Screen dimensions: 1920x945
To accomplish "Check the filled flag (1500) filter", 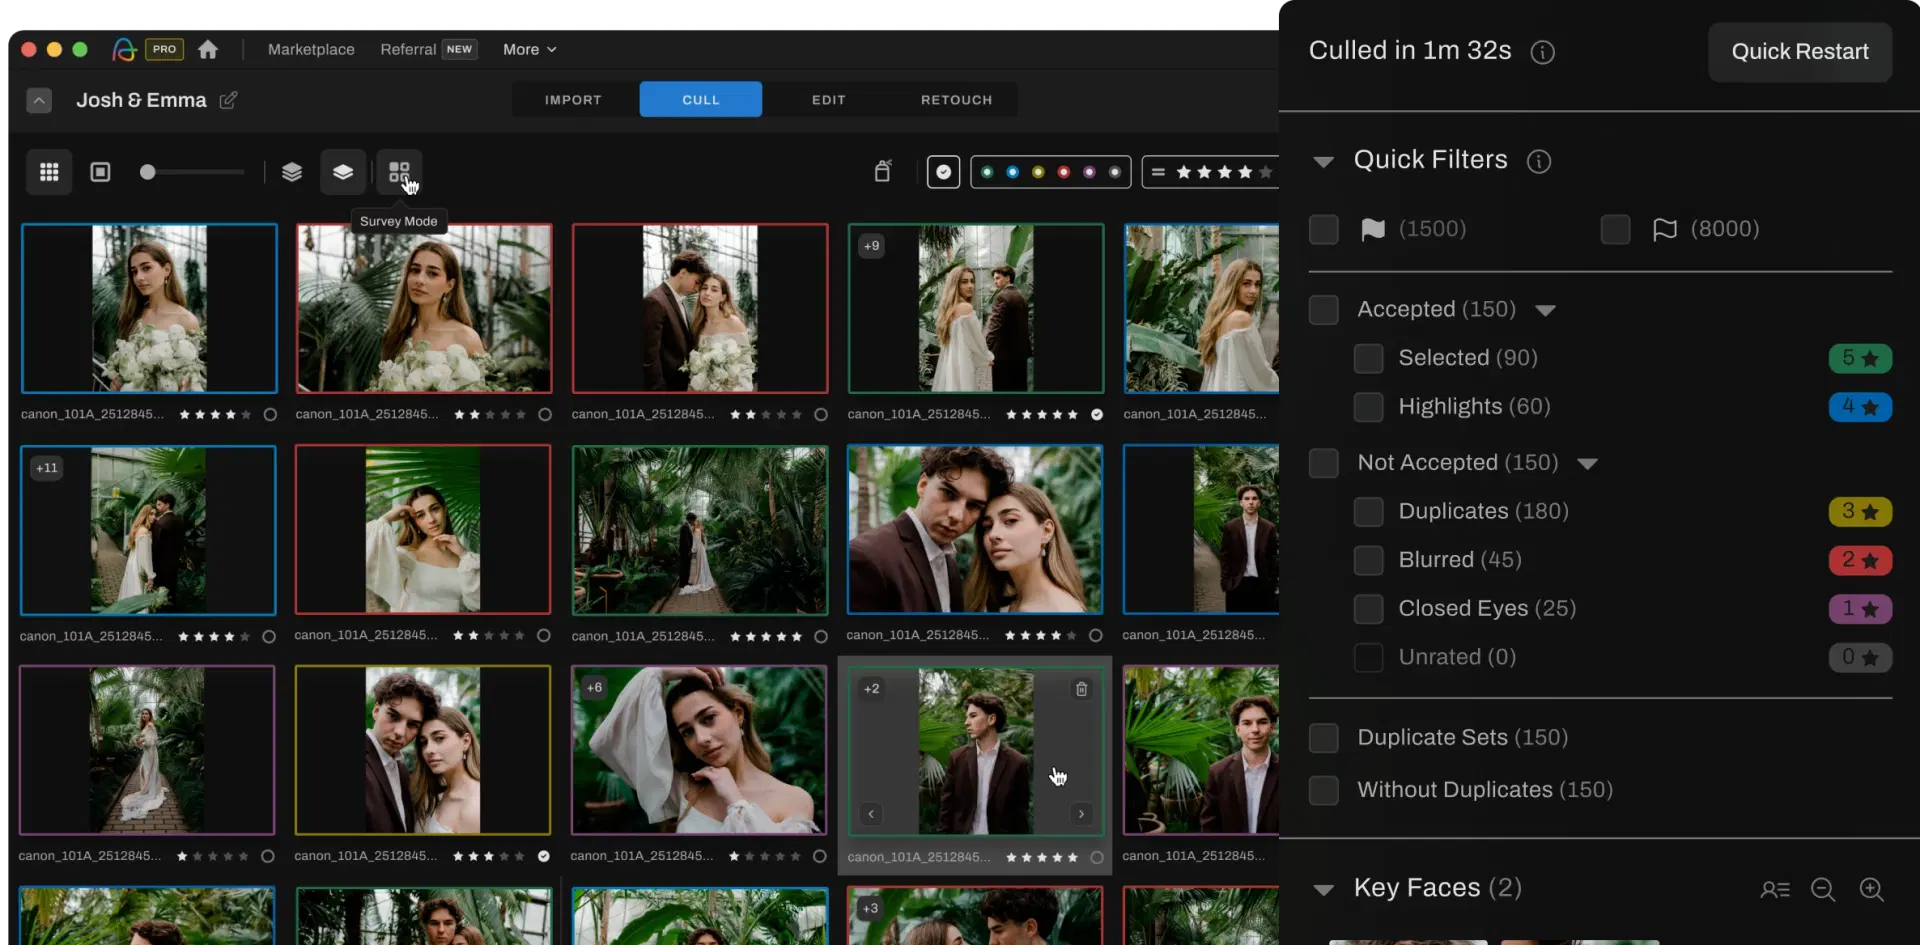I will 1323,229.
